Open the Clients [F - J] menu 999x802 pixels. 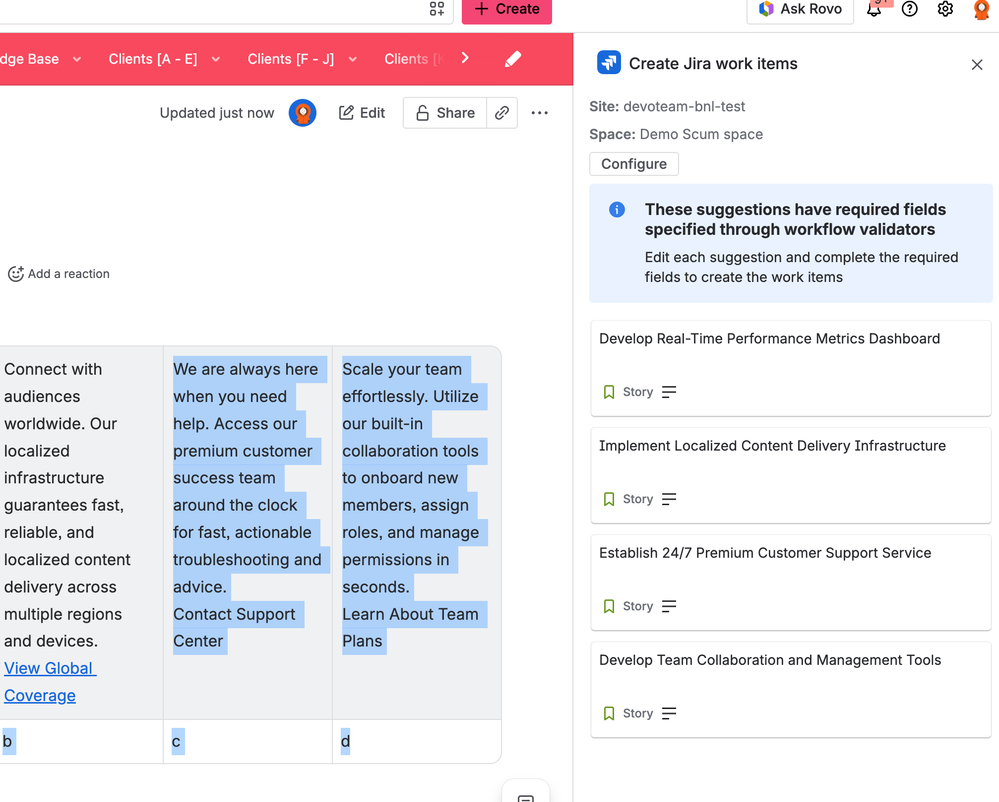coord(291,59)
